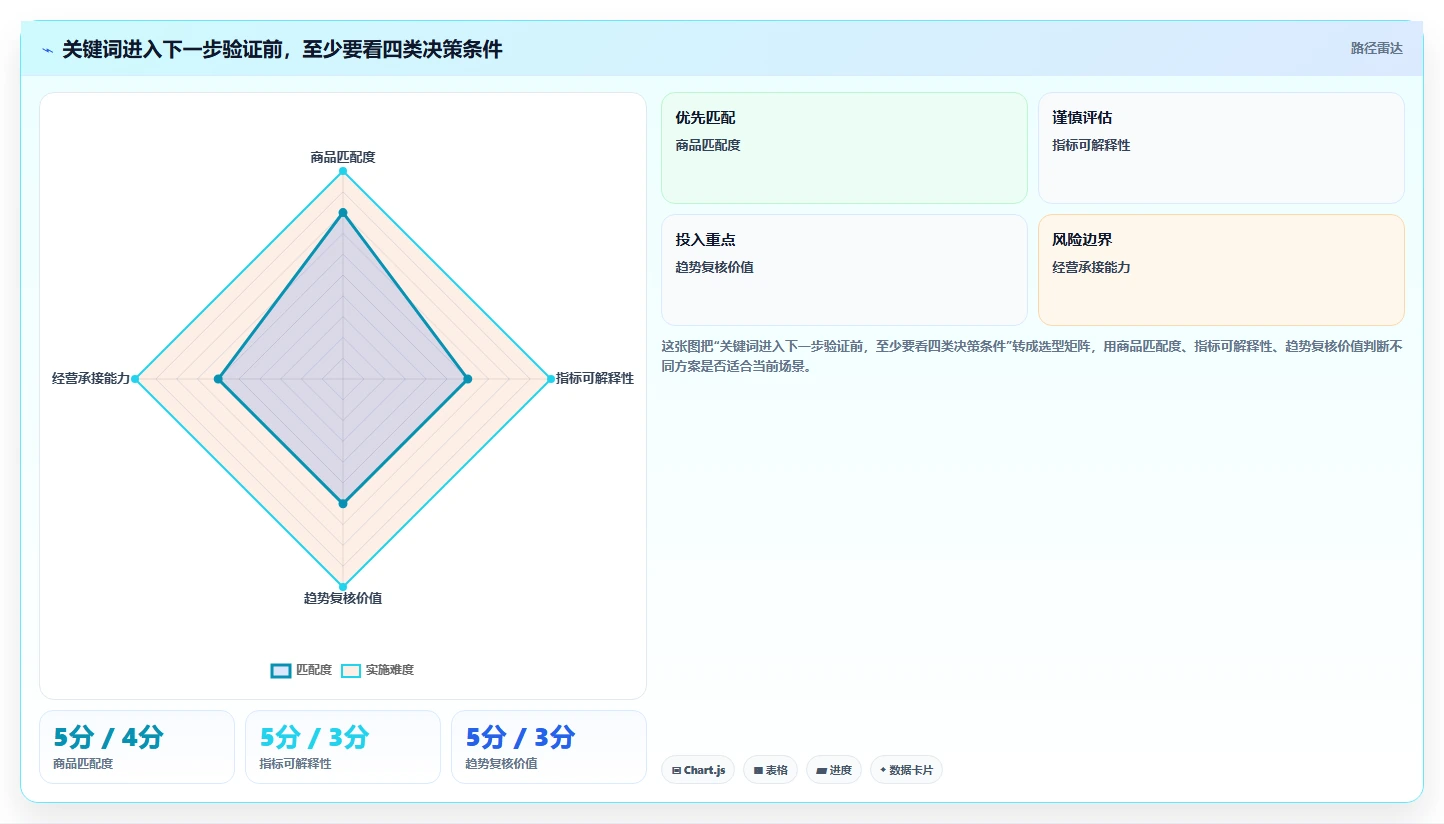1444x824 pixels.
Task: Click the 商品匹配度 radar axis label
Action: (343, 157)
